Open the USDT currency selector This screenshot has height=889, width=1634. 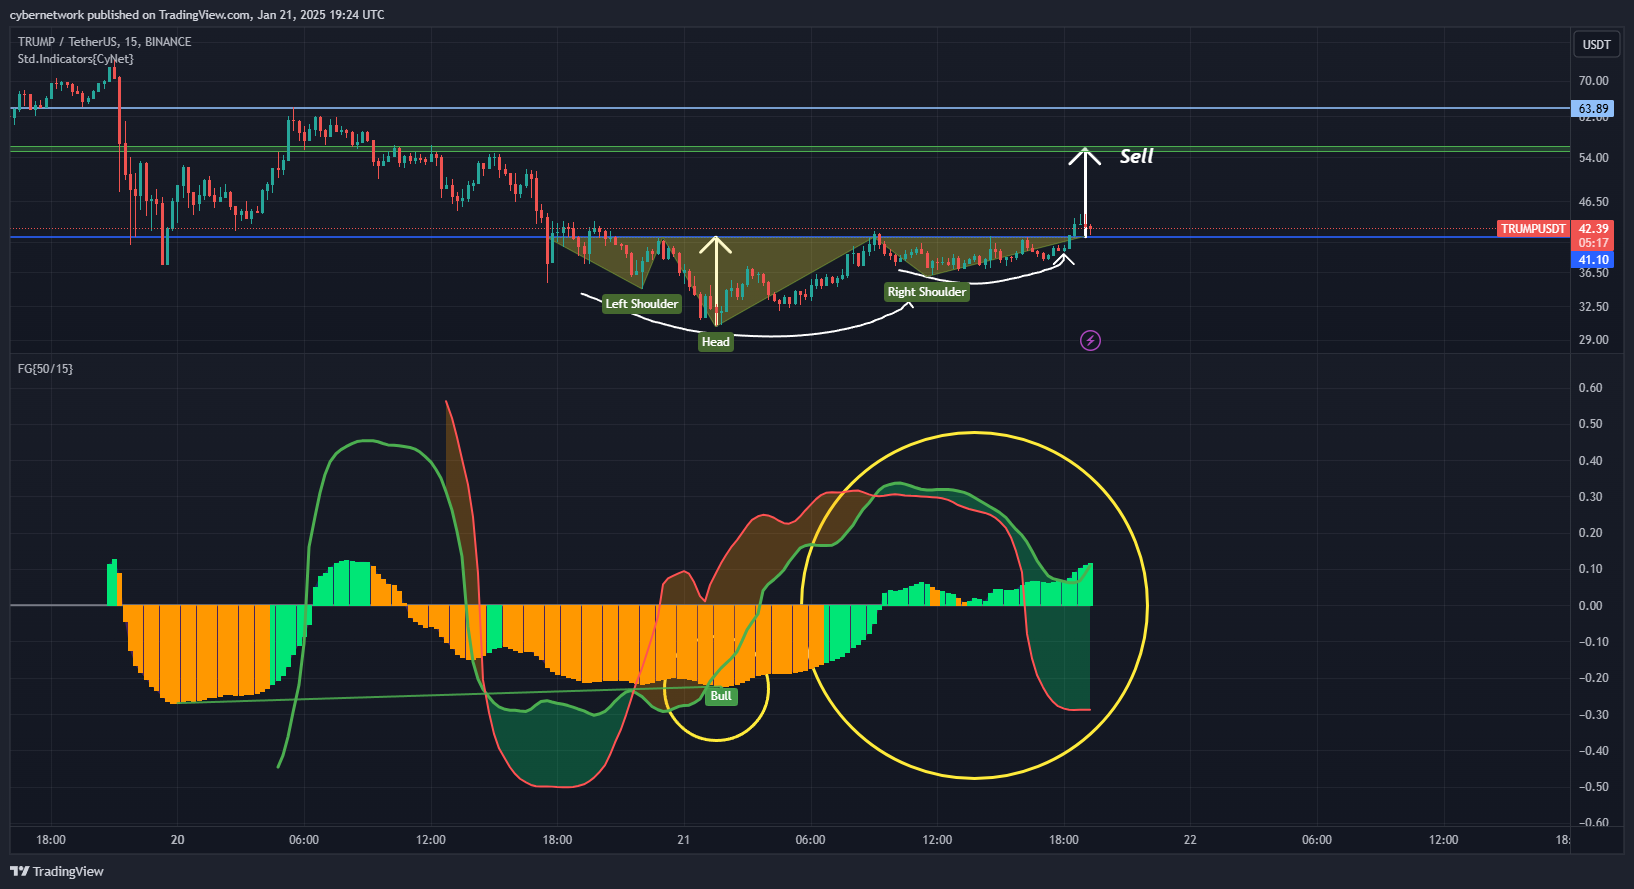coord(1596,44)
